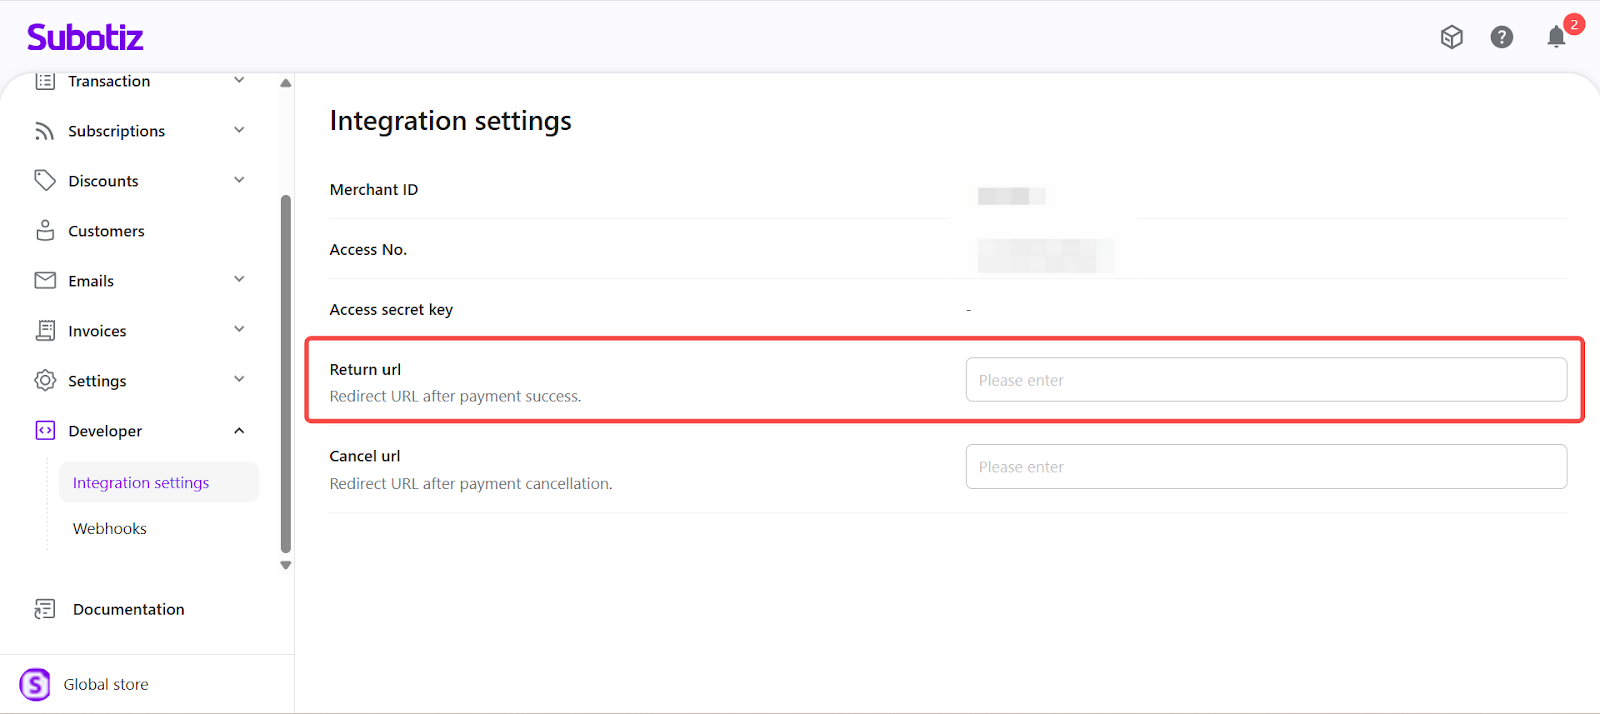Expand the Invoices section chevron
1600x714 pixels.
point(239,330)
